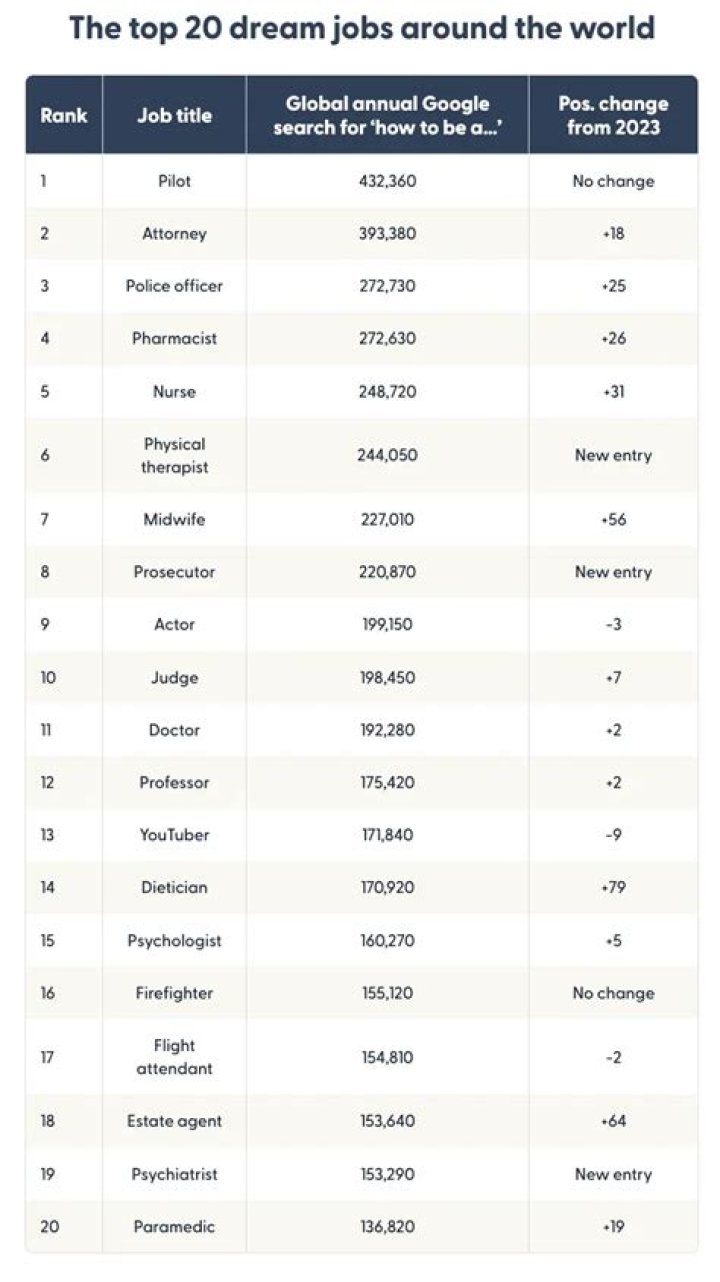Select the 'Psychiatrist' job title cell
Viewport: 720px width, 1282px height.
tap(174, 1174)
